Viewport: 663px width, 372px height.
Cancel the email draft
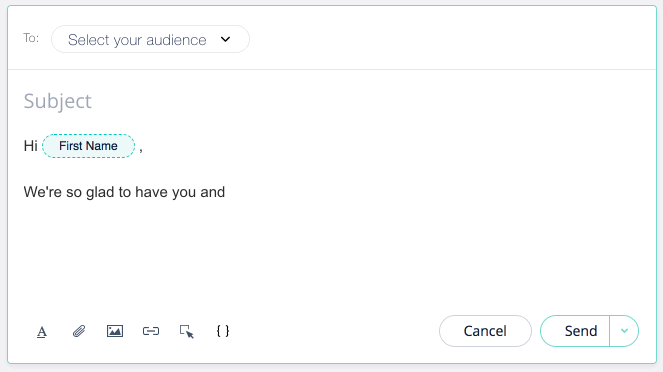click(x=485, y=331)
